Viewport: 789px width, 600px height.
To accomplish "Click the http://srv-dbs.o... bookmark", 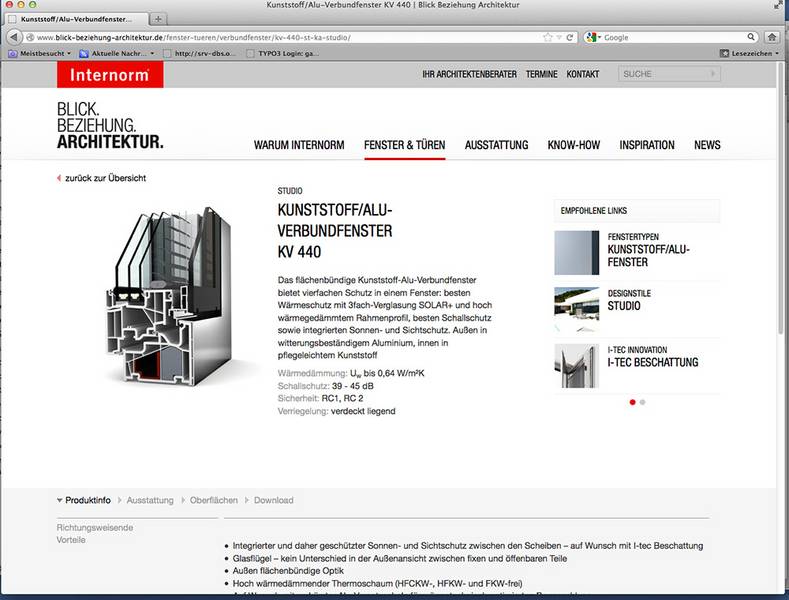I will 199,53.
